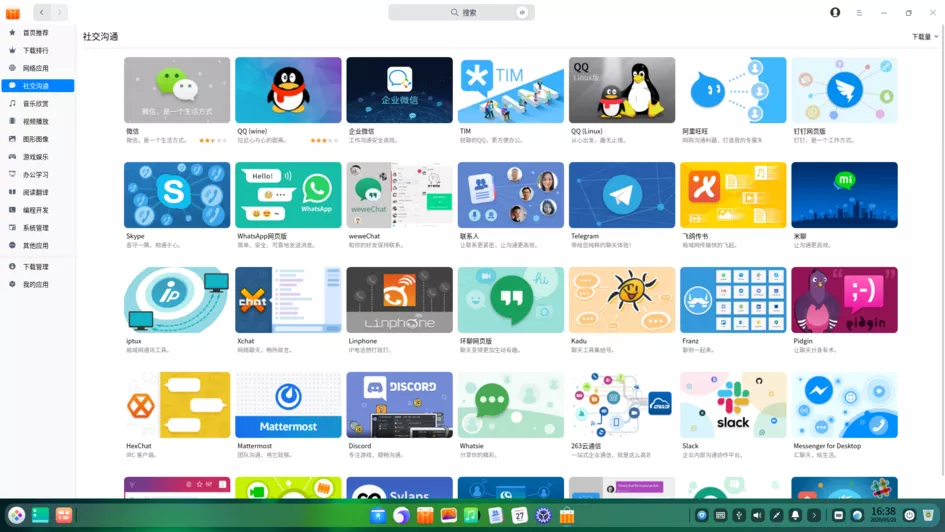945x532 pixels.
Task: Open the hamburger main menu
Action: click(x=859, y=13)
